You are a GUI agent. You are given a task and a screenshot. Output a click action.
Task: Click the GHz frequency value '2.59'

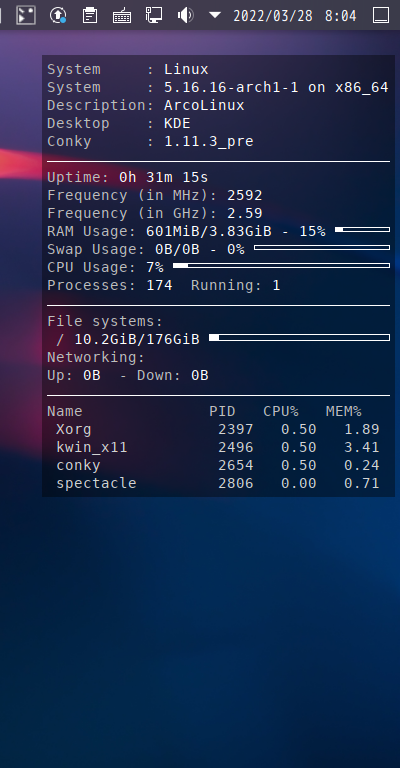pyautogui.click(x=245, y=214)
